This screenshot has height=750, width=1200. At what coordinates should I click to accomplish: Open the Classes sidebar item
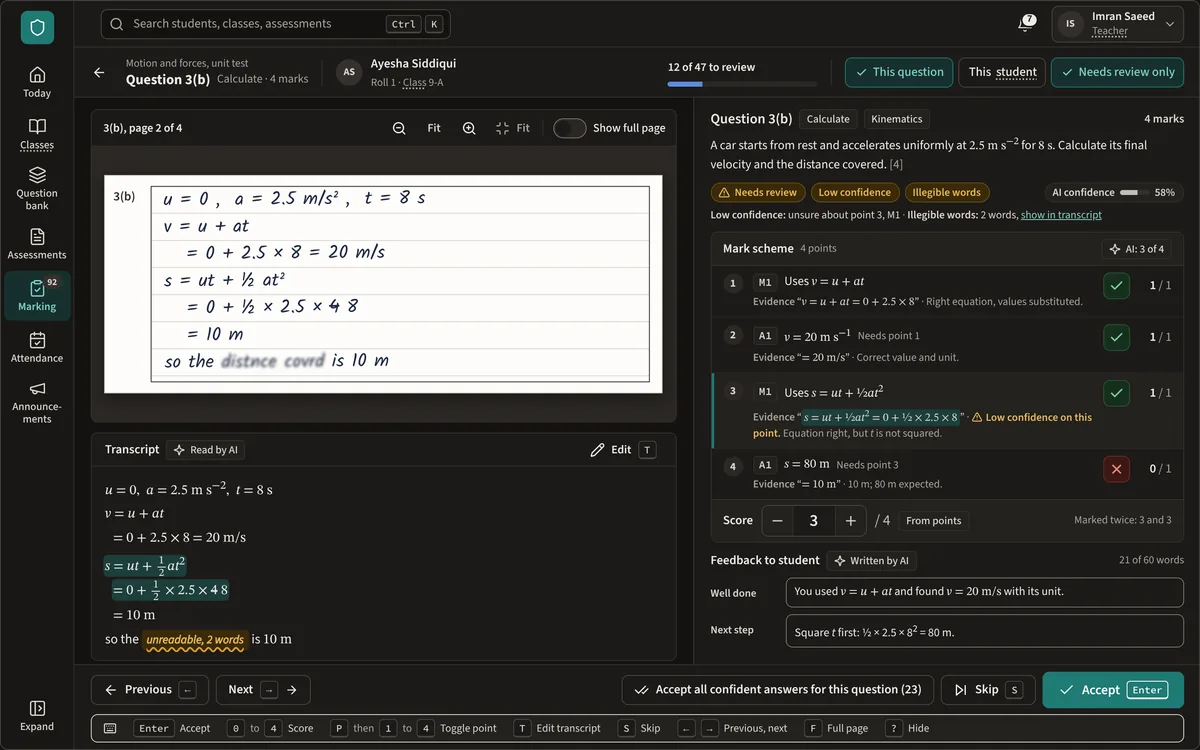point(37,134)
